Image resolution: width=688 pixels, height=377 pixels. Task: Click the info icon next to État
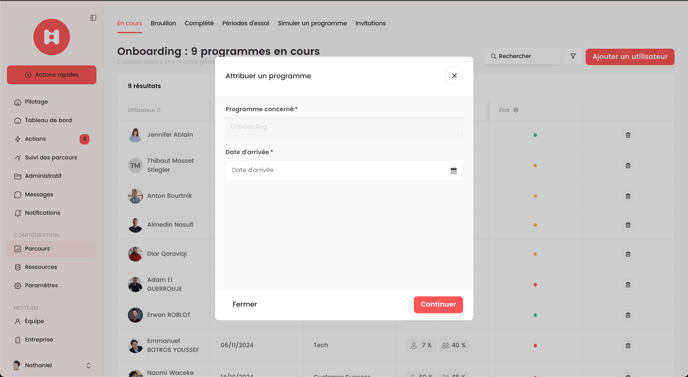(516, 110)
